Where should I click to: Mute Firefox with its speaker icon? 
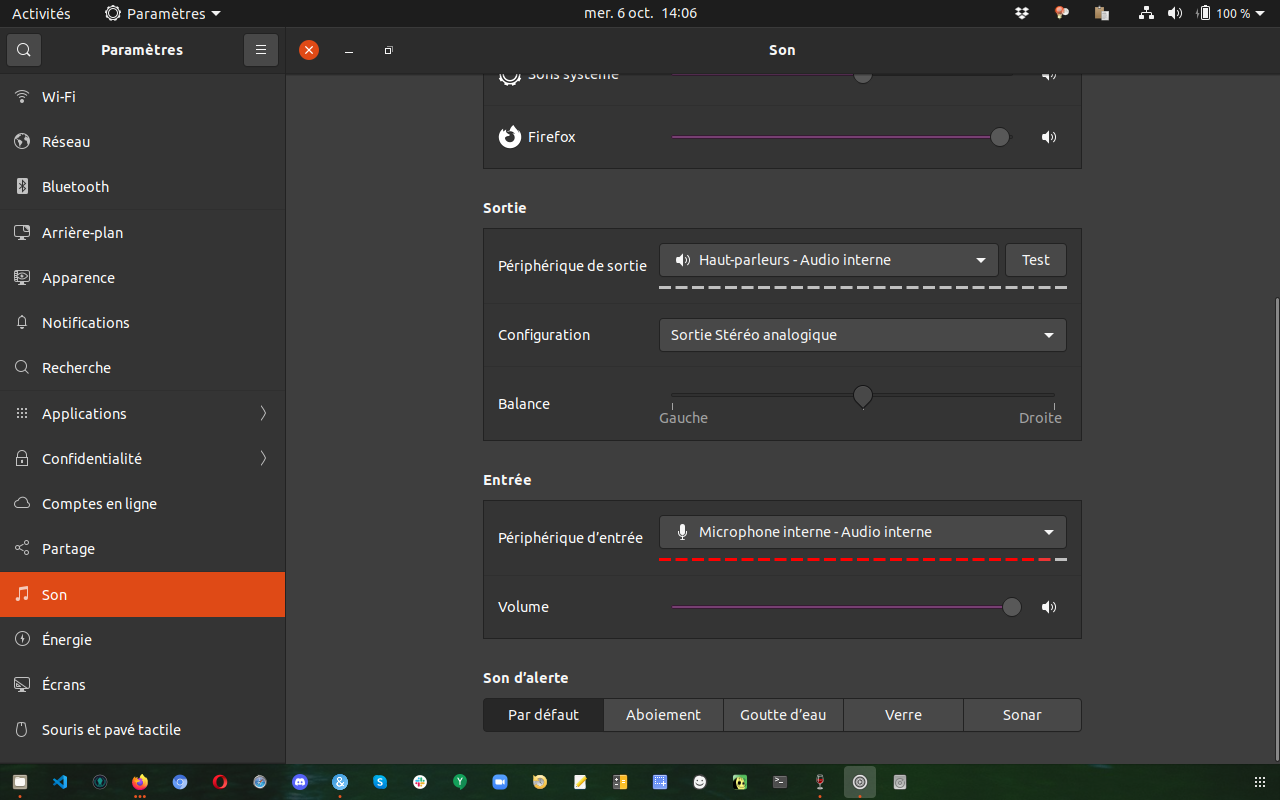1049,137
